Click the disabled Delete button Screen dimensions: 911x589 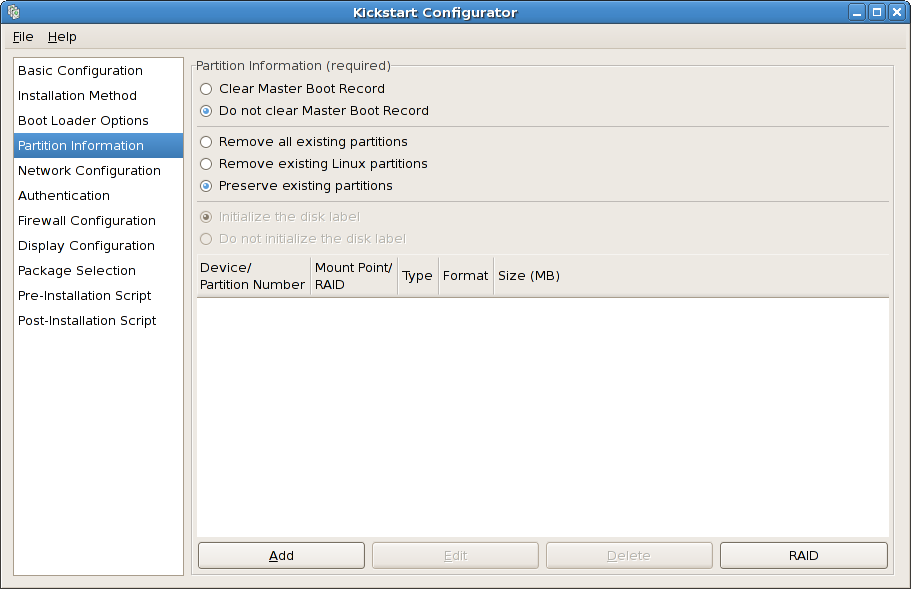629,555
